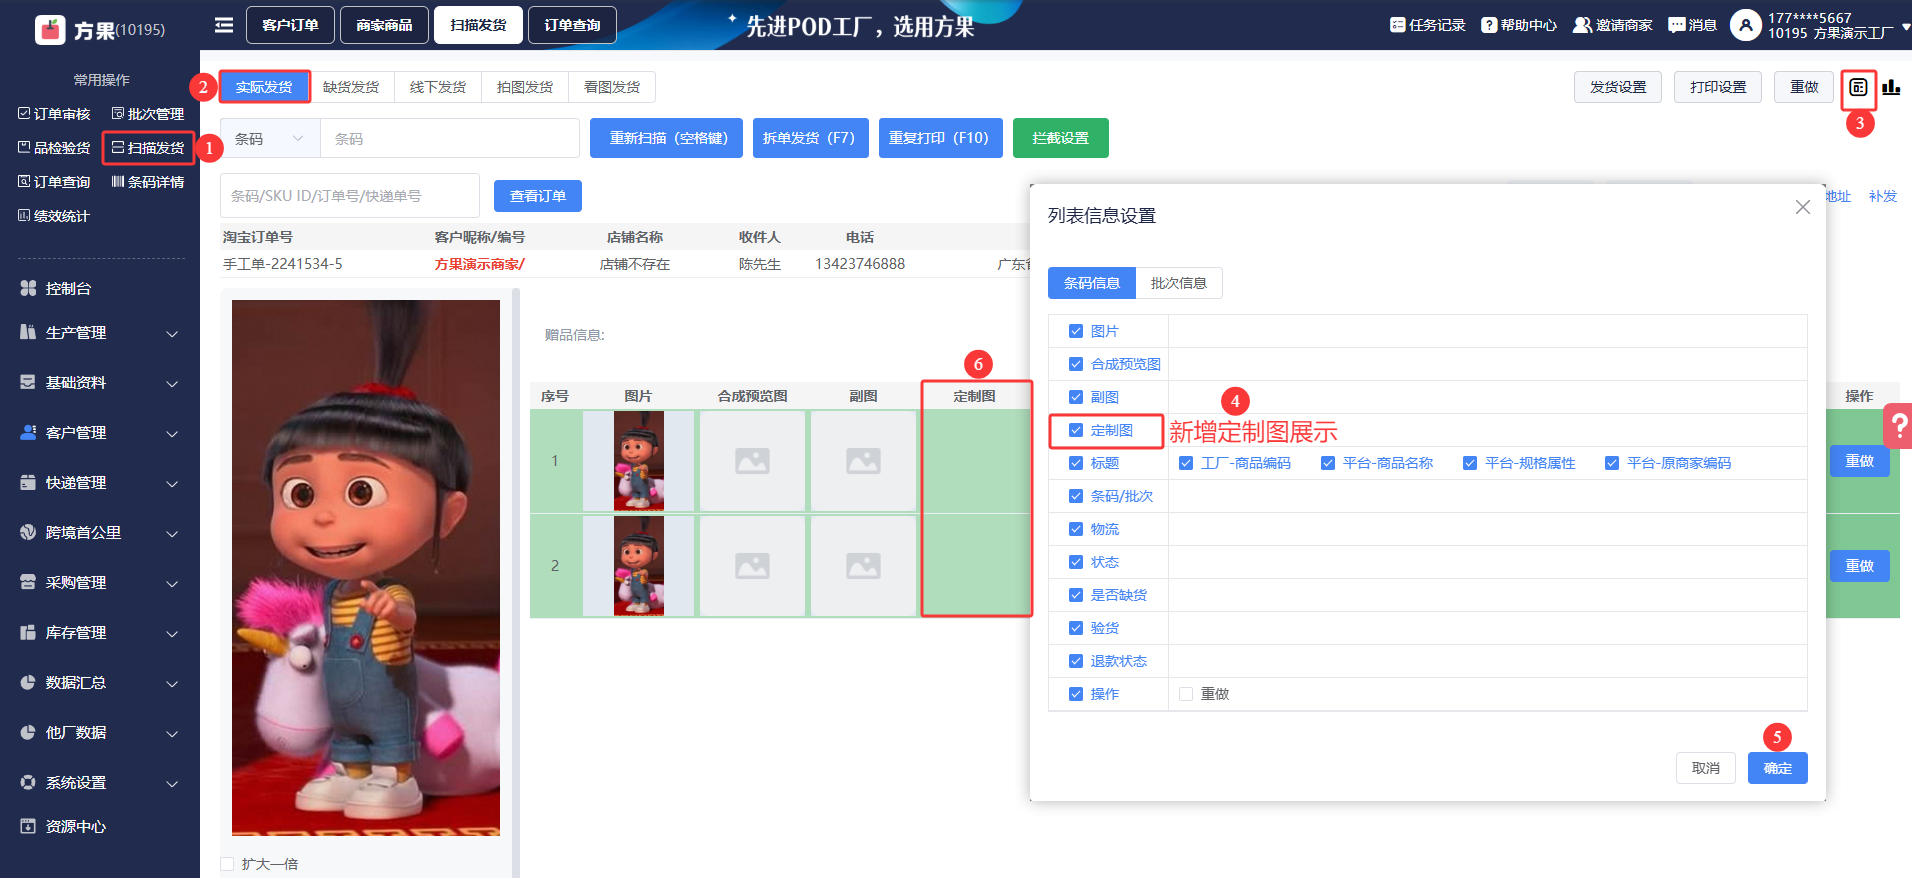Image resolution: width=1912 pixels, height=878 pixels.
Task: Open 发货设置 settings
Action: tap(1618, 87)
